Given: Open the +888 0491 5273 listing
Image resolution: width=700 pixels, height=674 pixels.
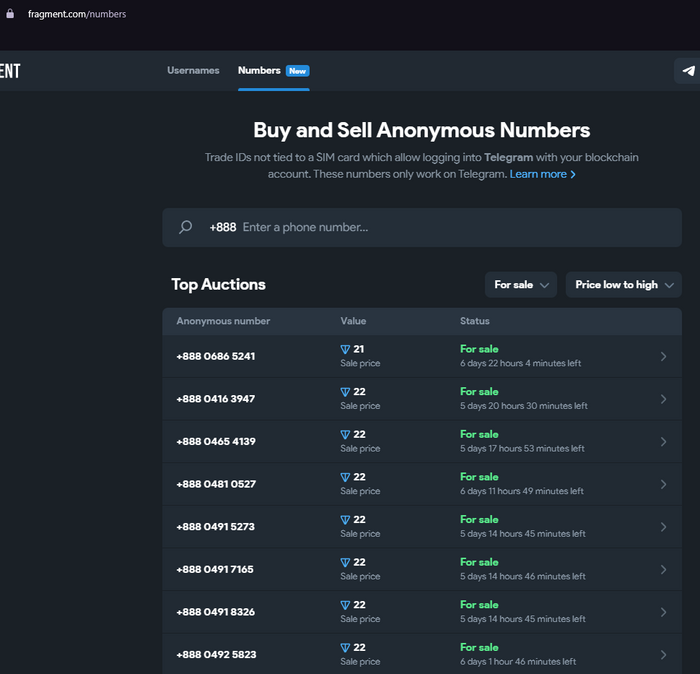Looking at the screenshot, I should [422, 527].
